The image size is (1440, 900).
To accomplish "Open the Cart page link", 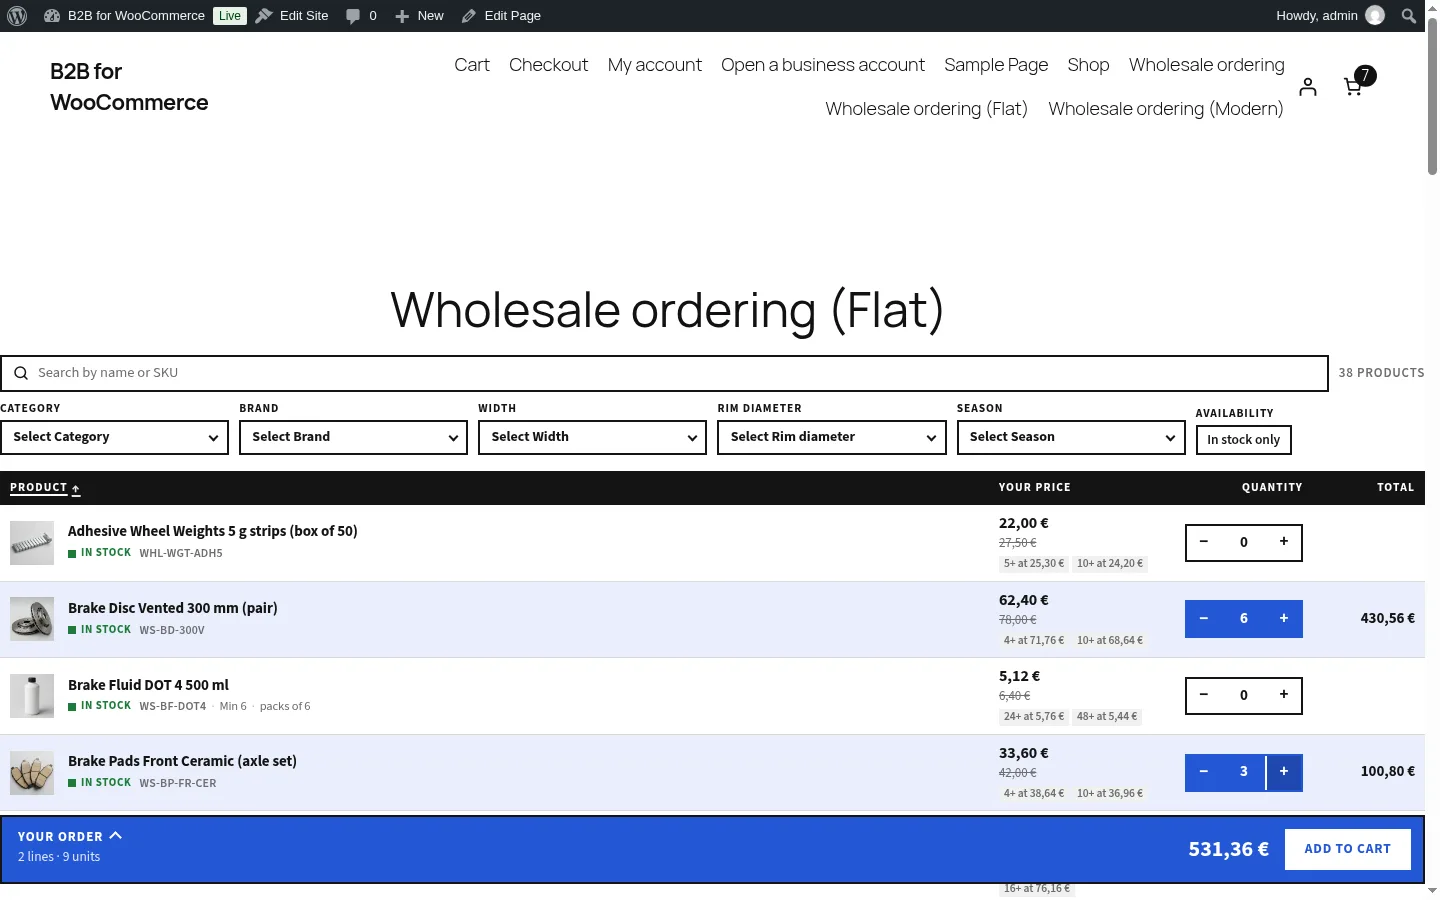I will (x=472, y=65).
